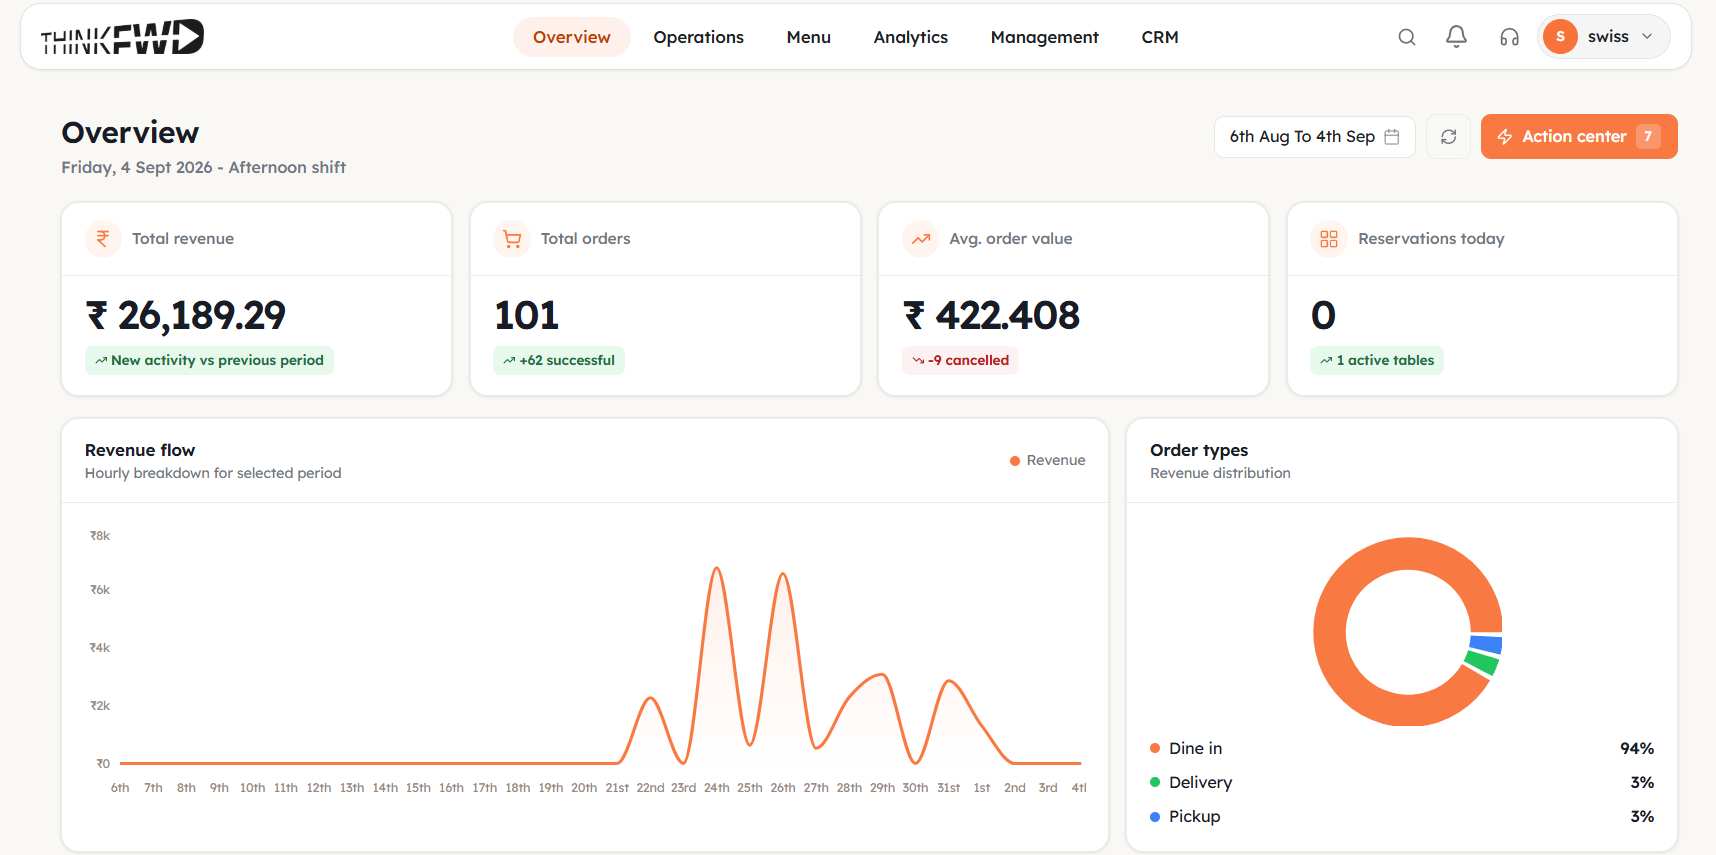Click the 24th peak on revenue chart
The image size is (1716, 855).
[716, 569]
